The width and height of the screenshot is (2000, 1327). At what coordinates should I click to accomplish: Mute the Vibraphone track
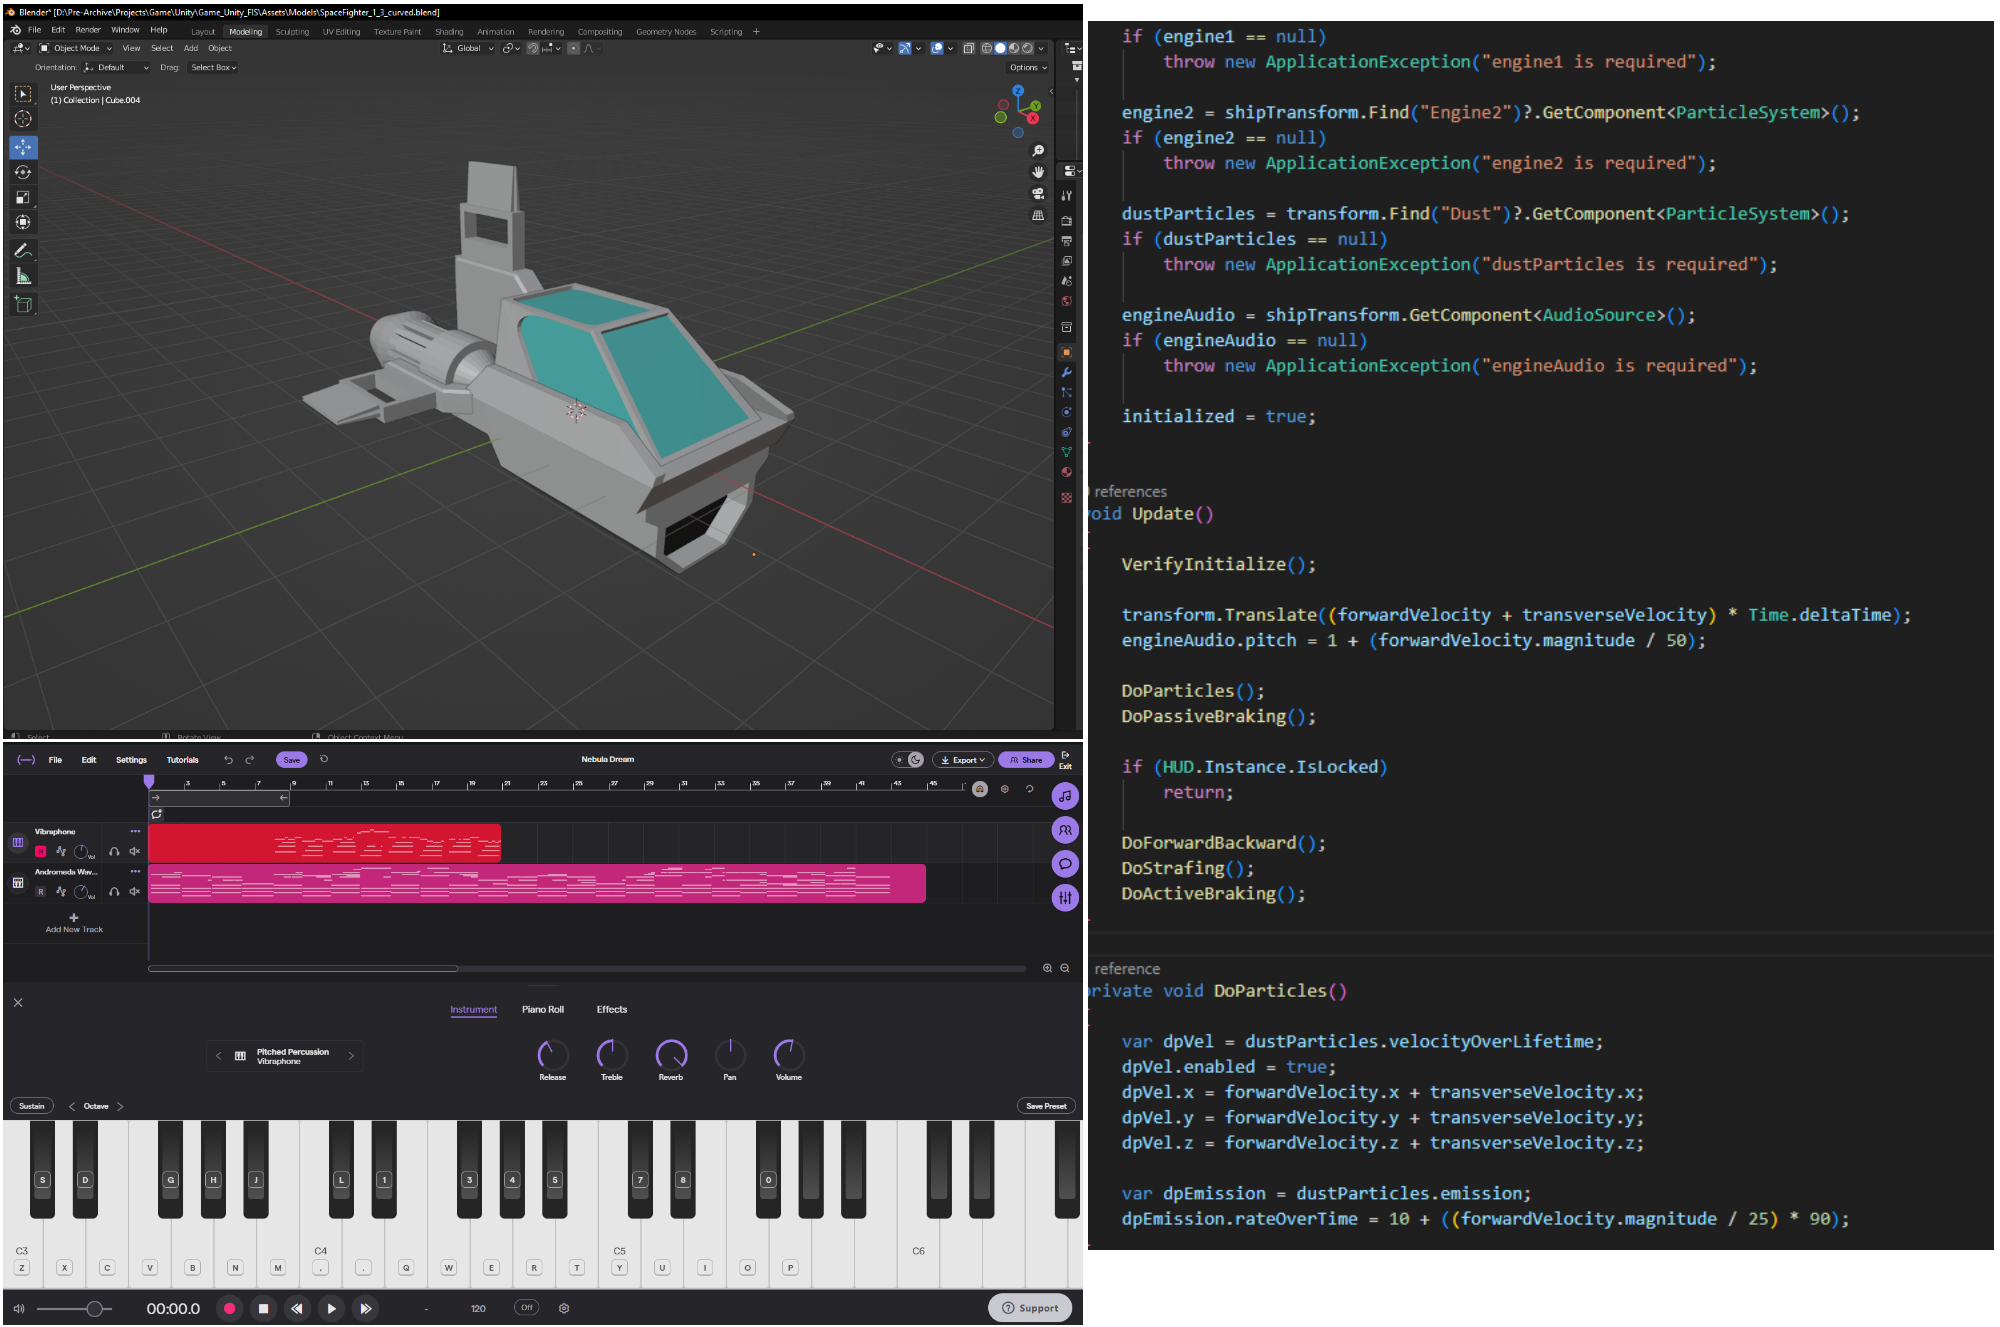click(x=134, y=851)
